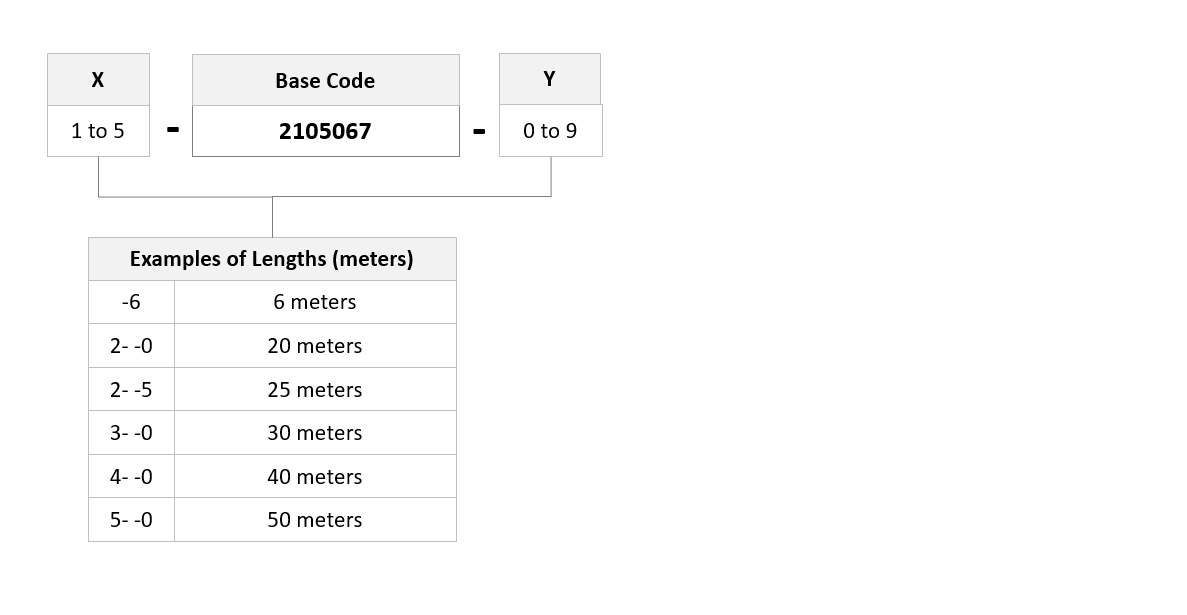Select the base code 2105067 cell
This screenshot has height=615, width=1187.
[325, 131]
